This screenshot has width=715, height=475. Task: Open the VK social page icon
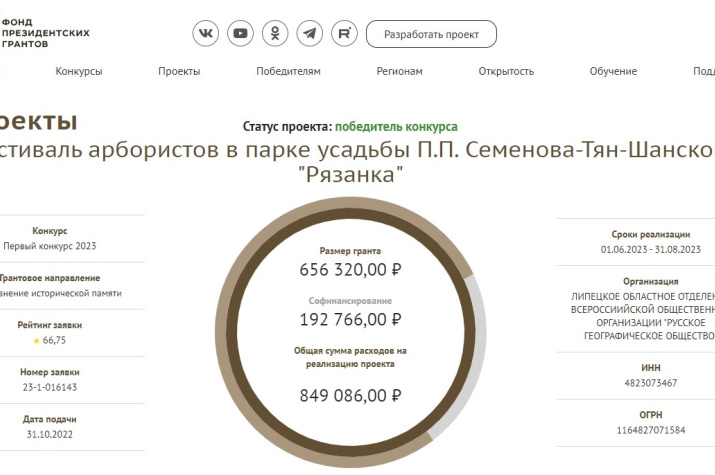pos(206,34)
